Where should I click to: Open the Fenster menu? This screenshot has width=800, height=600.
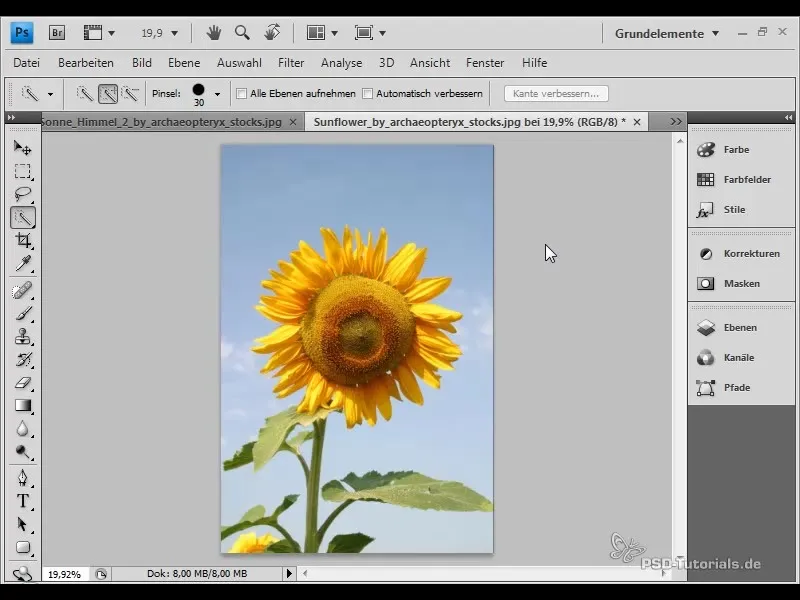tap(485, 63)
